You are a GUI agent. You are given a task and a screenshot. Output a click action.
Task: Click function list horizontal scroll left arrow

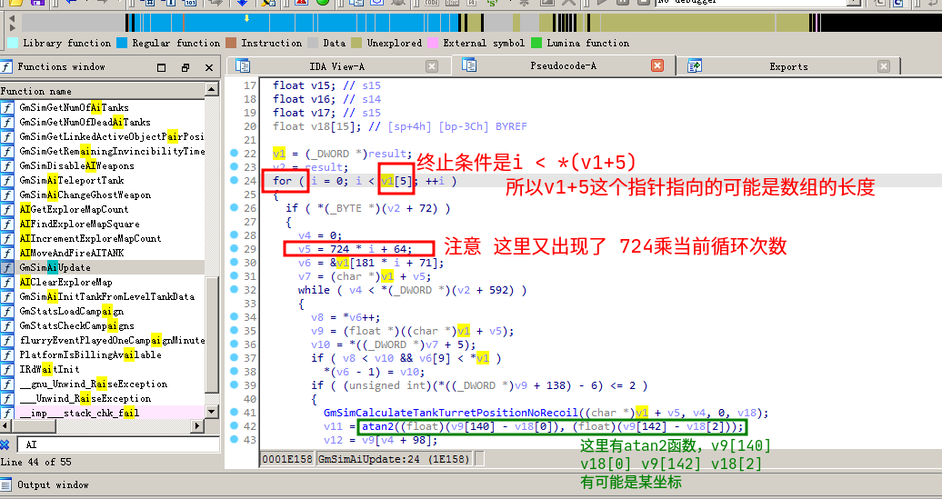click(x=5, y=426)
